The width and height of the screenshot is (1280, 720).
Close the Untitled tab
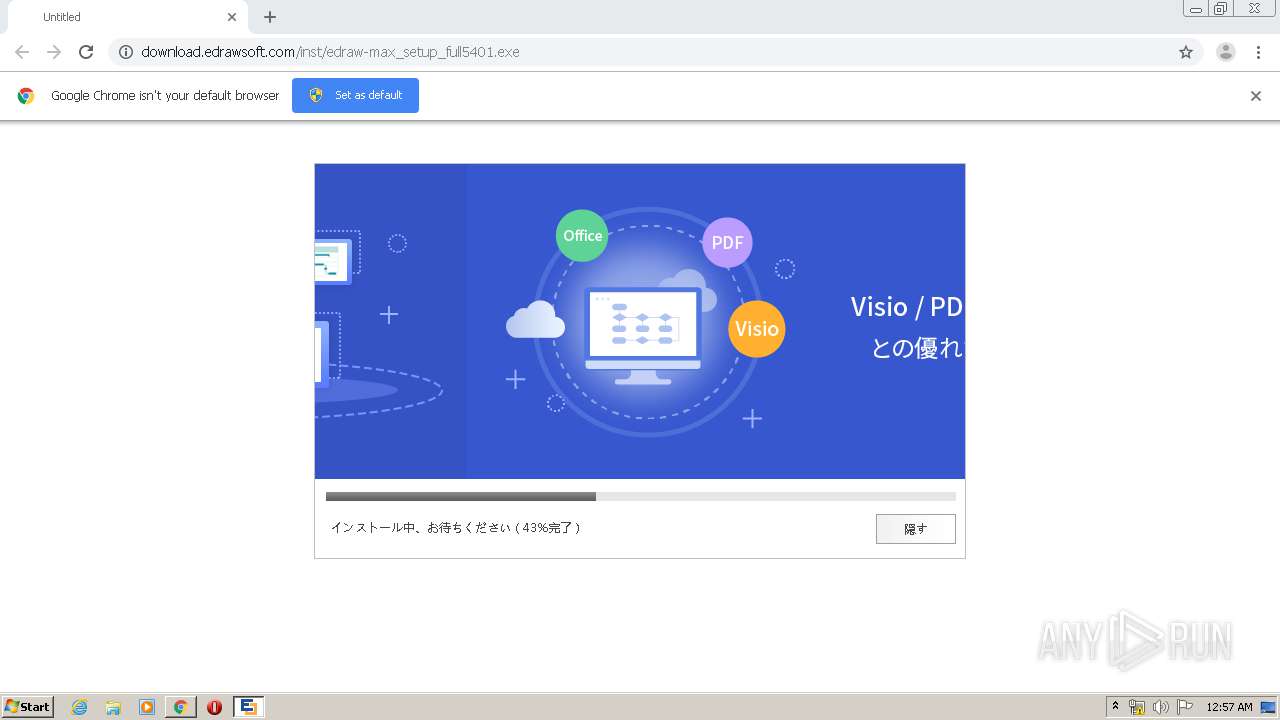coord(232,17)
